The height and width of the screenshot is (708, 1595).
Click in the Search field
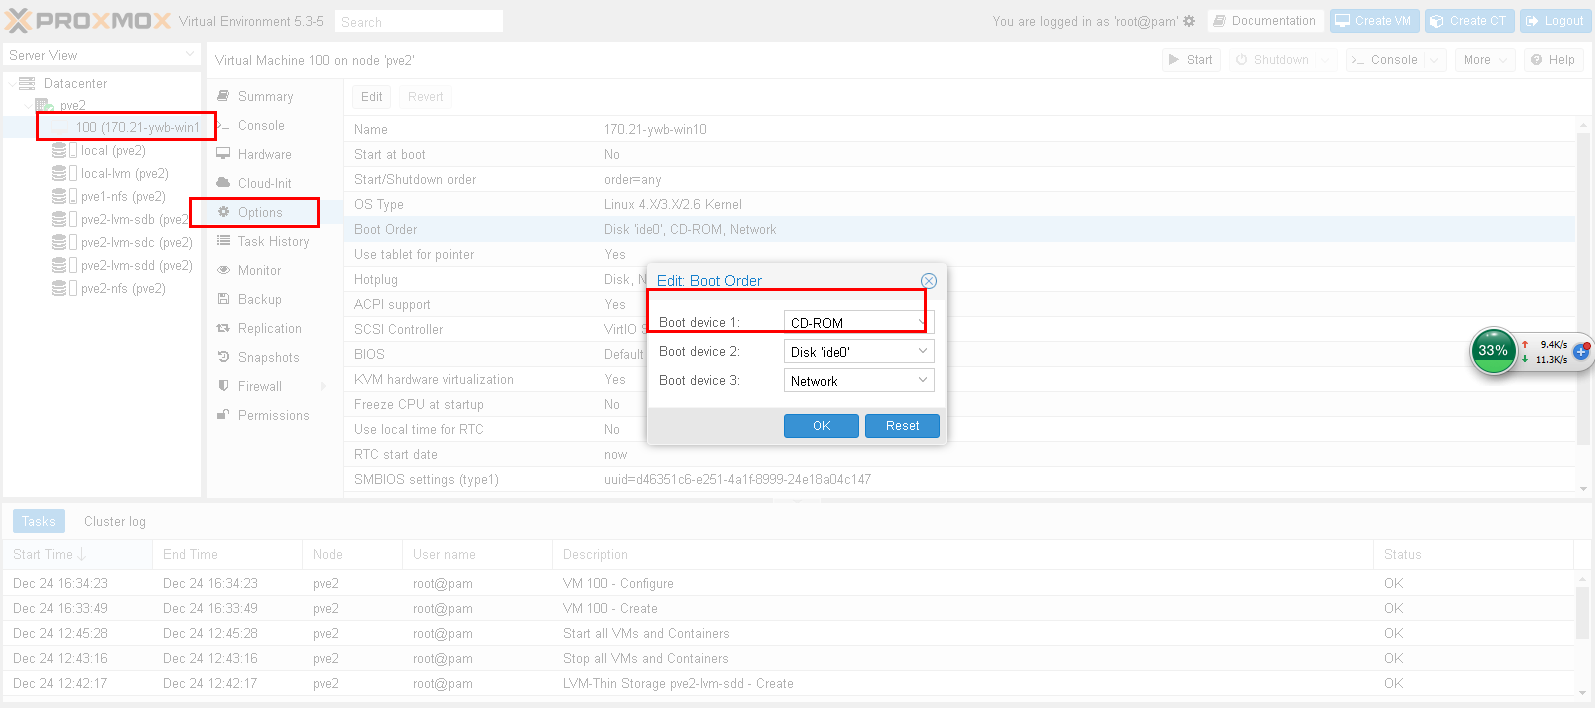pos(418,22)
